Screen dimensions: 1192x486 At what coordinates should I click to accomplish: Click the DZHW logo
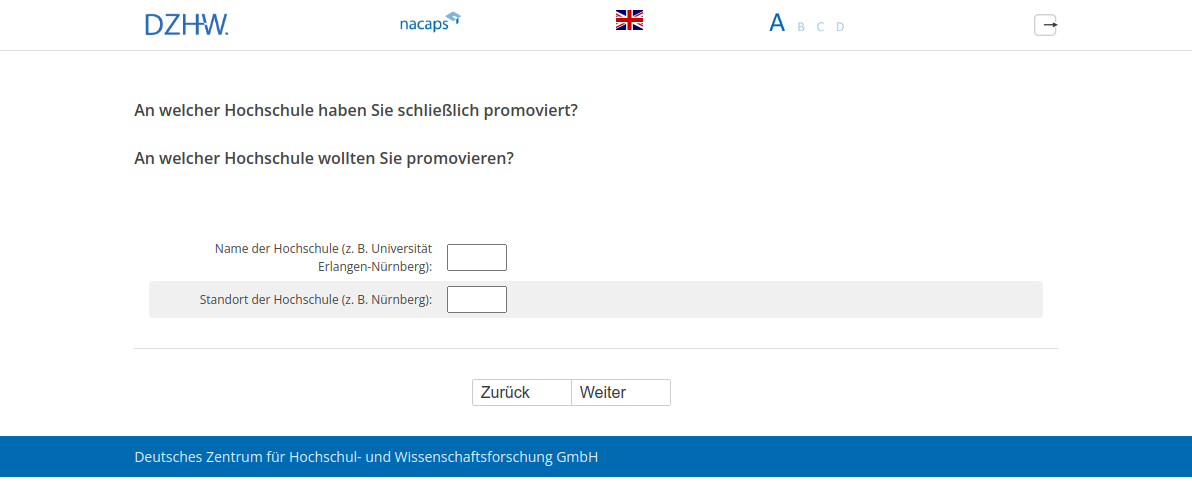pyautogui.click(x=186, y=25)
